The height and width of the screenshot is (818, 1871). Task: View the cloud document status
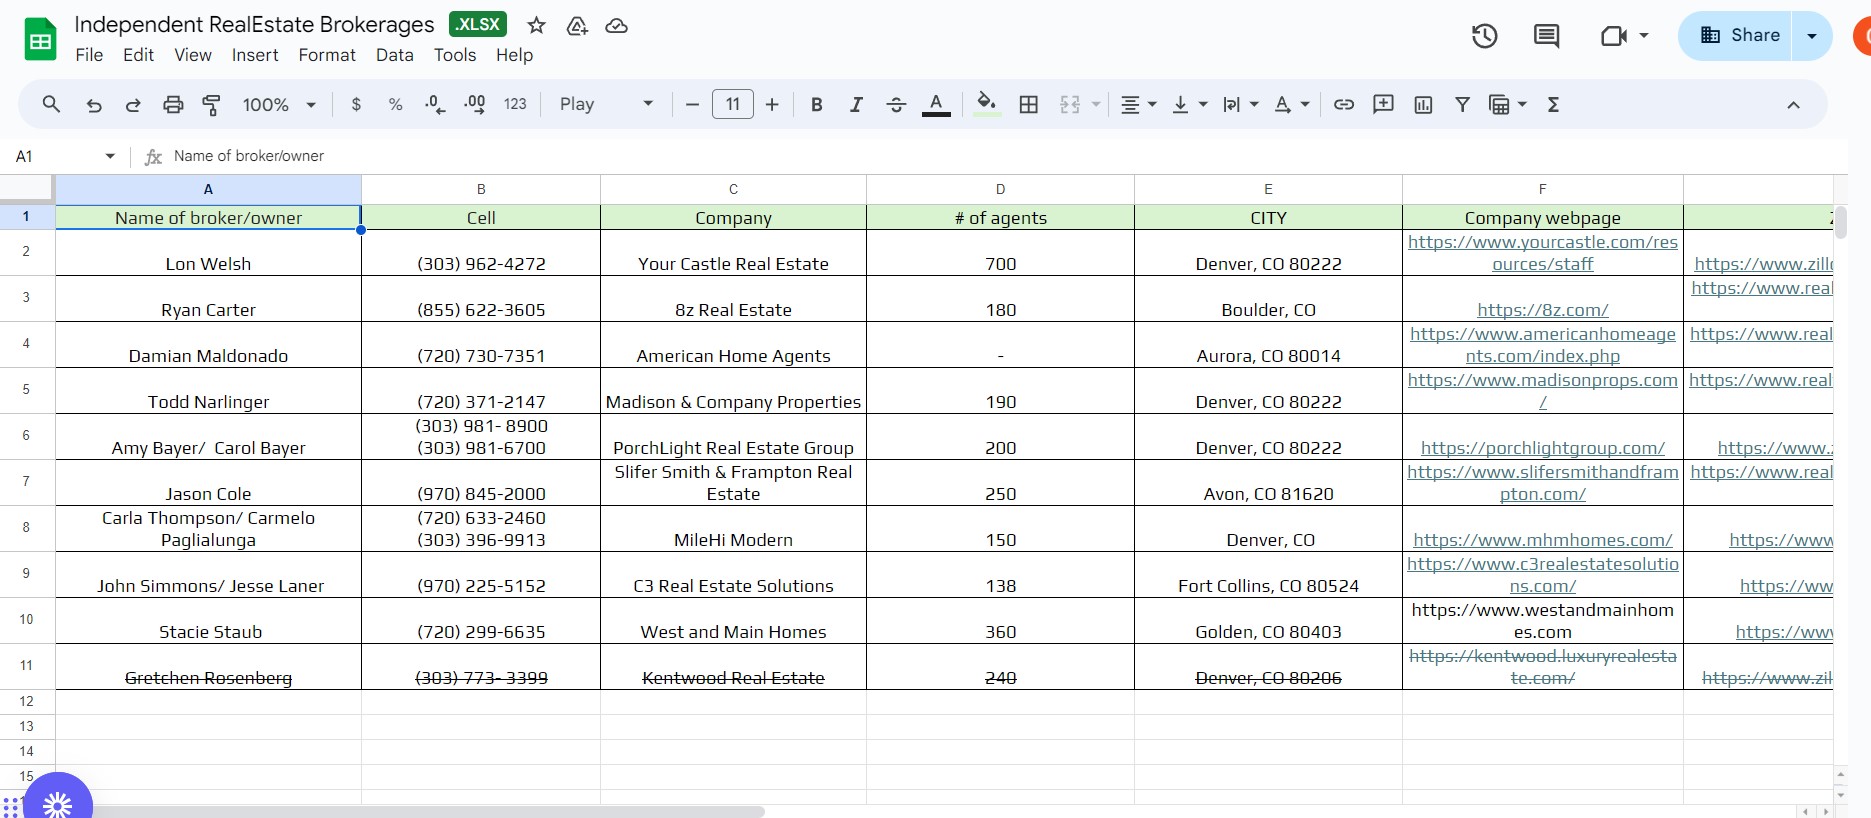tap(617, 25)
